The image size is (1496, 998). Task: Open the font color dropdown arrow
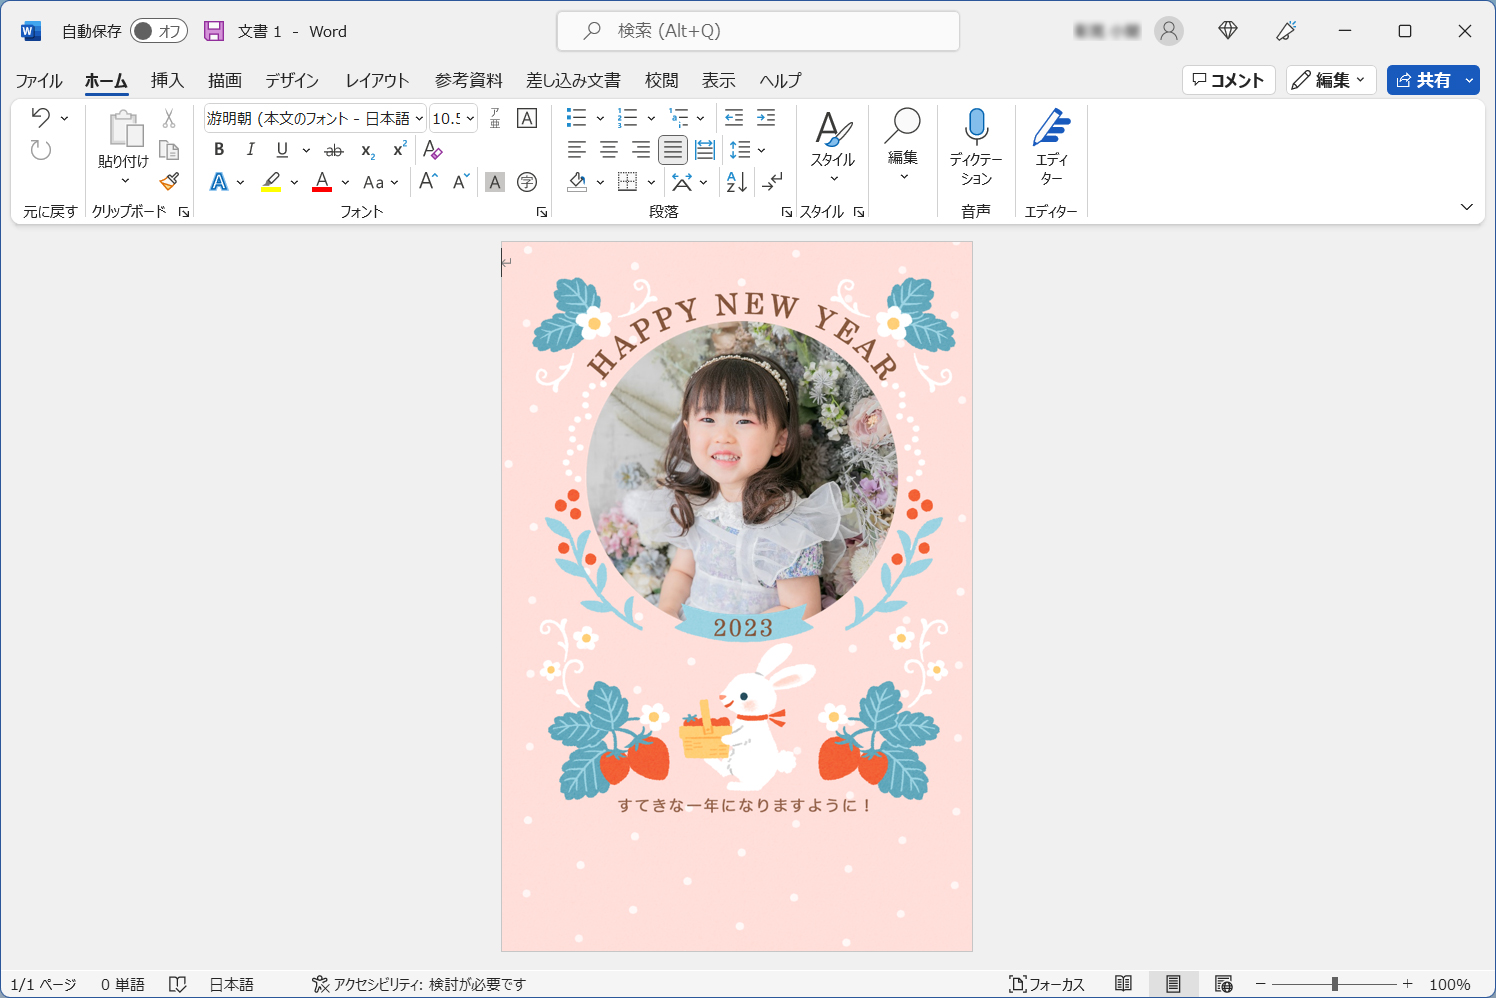point(344,182)
